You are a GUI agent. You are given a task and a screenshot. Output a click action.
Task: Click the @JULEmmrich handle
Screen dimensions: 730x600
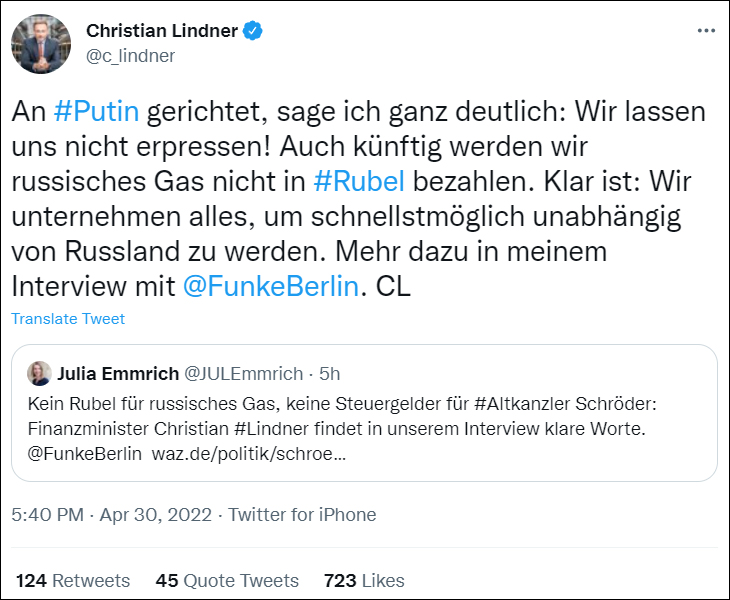[244, 374]
